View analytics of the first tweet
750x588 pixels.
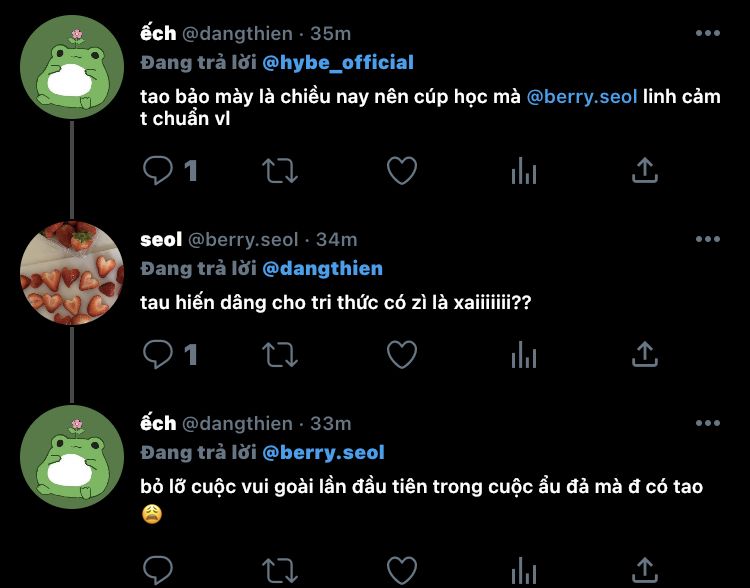[x=523, y=171]
